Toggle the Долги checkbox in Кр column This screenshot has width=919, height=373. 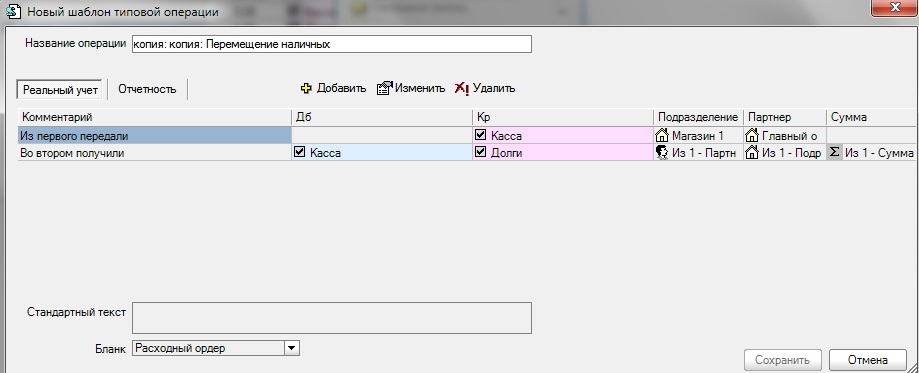click(481, 152)
